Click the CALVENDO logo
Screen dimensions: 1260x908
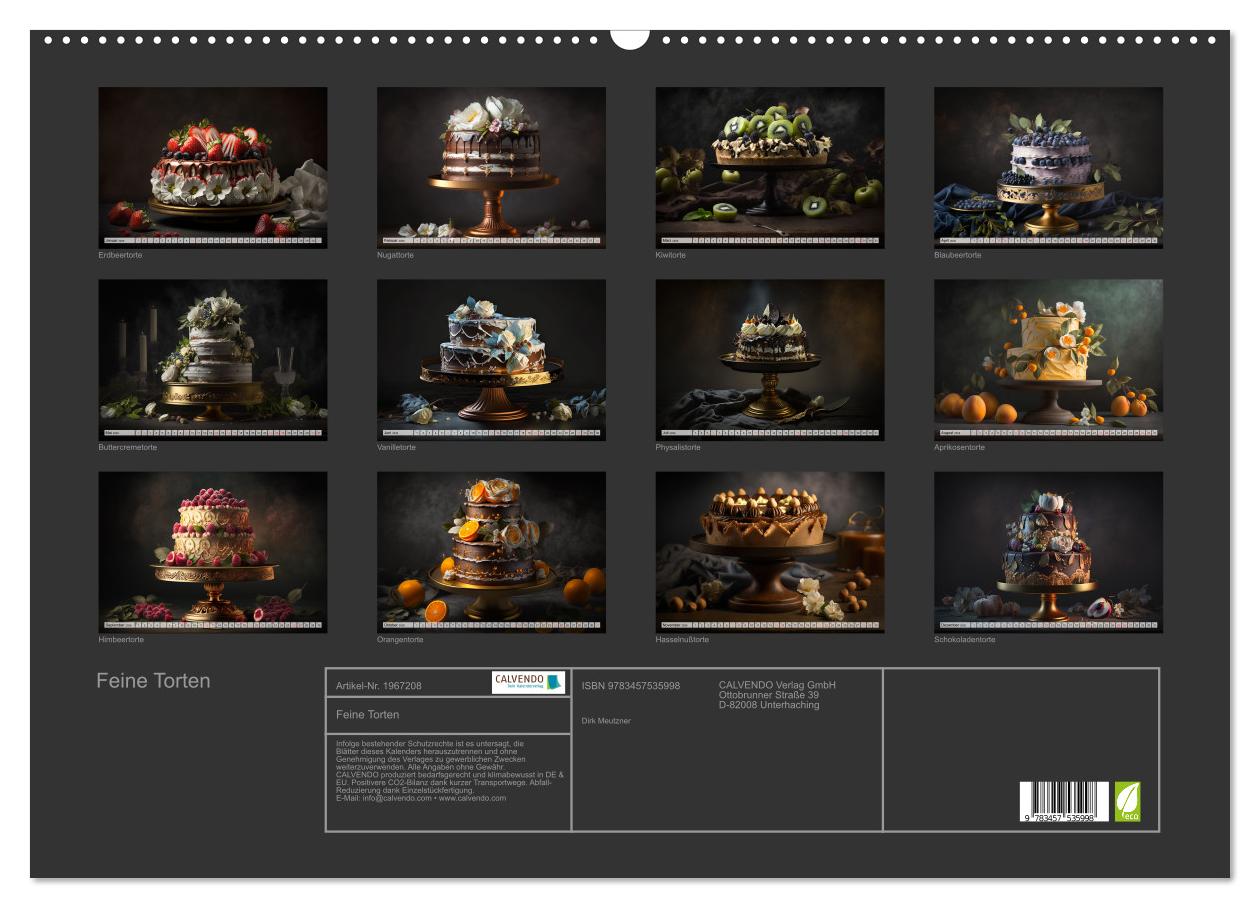coord(528,683)
